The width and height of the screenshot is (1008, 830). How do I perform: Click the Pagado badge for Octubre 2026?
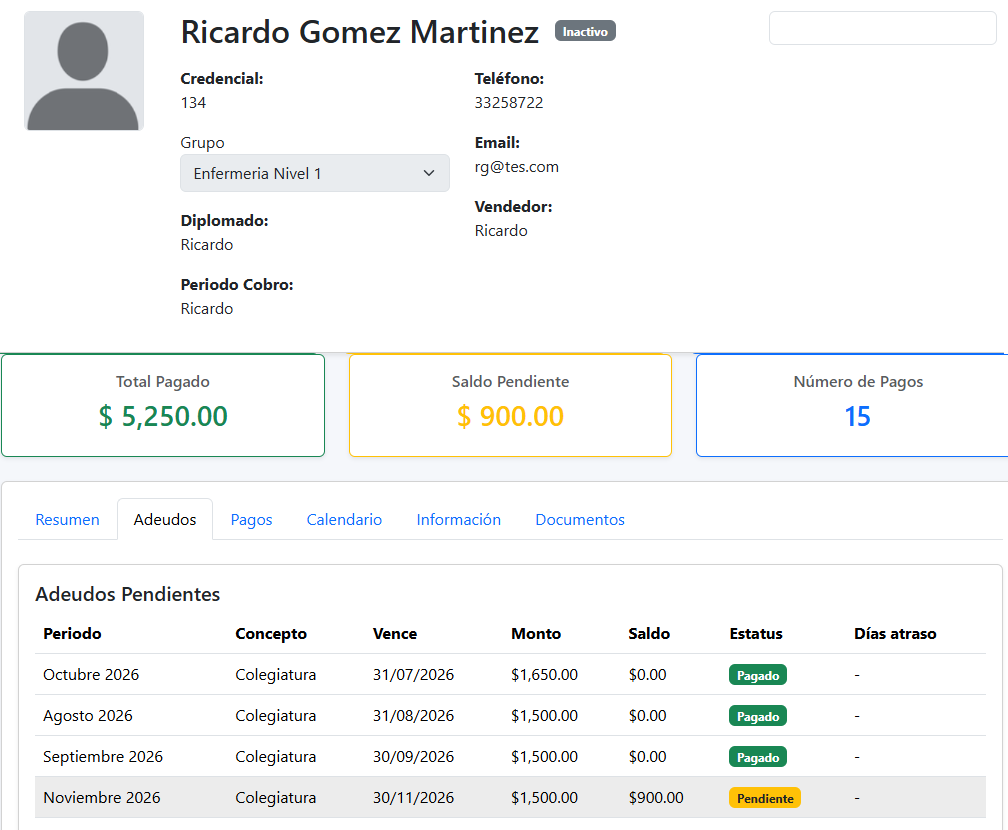tap(758, 675)
